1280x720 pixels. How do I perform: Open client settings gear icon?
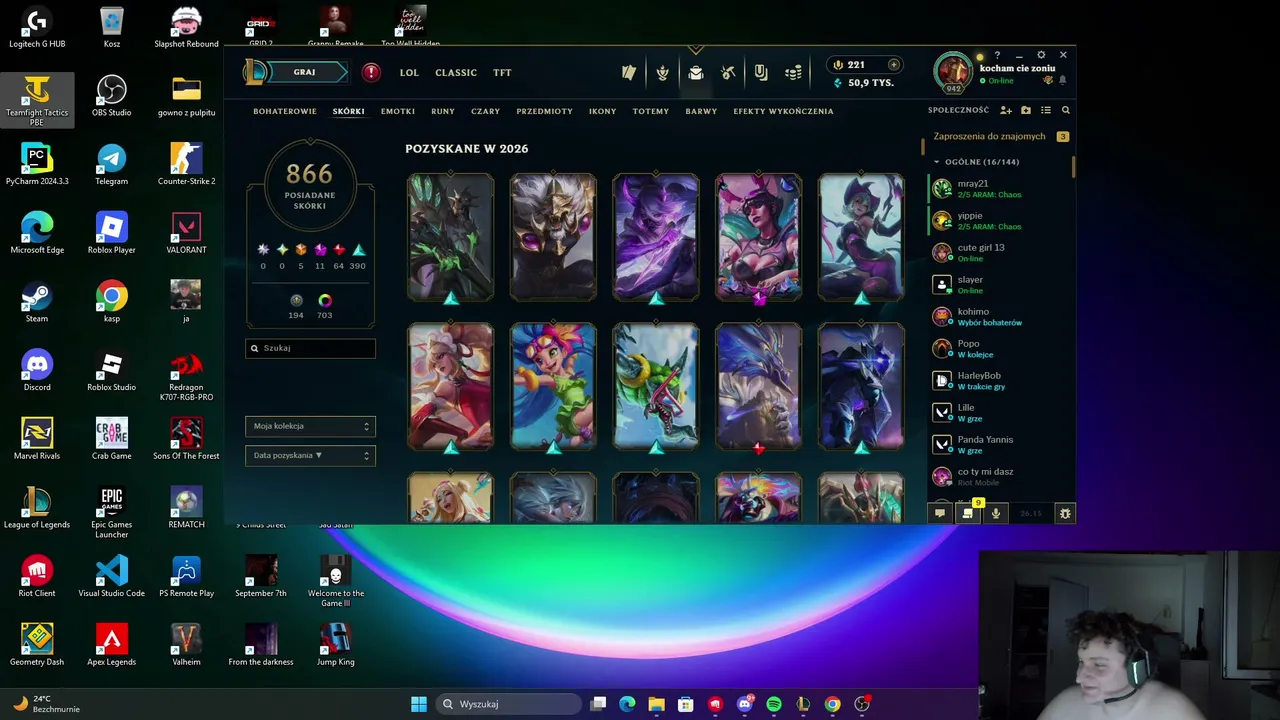pyautogui.click(x=1041, y=55)
